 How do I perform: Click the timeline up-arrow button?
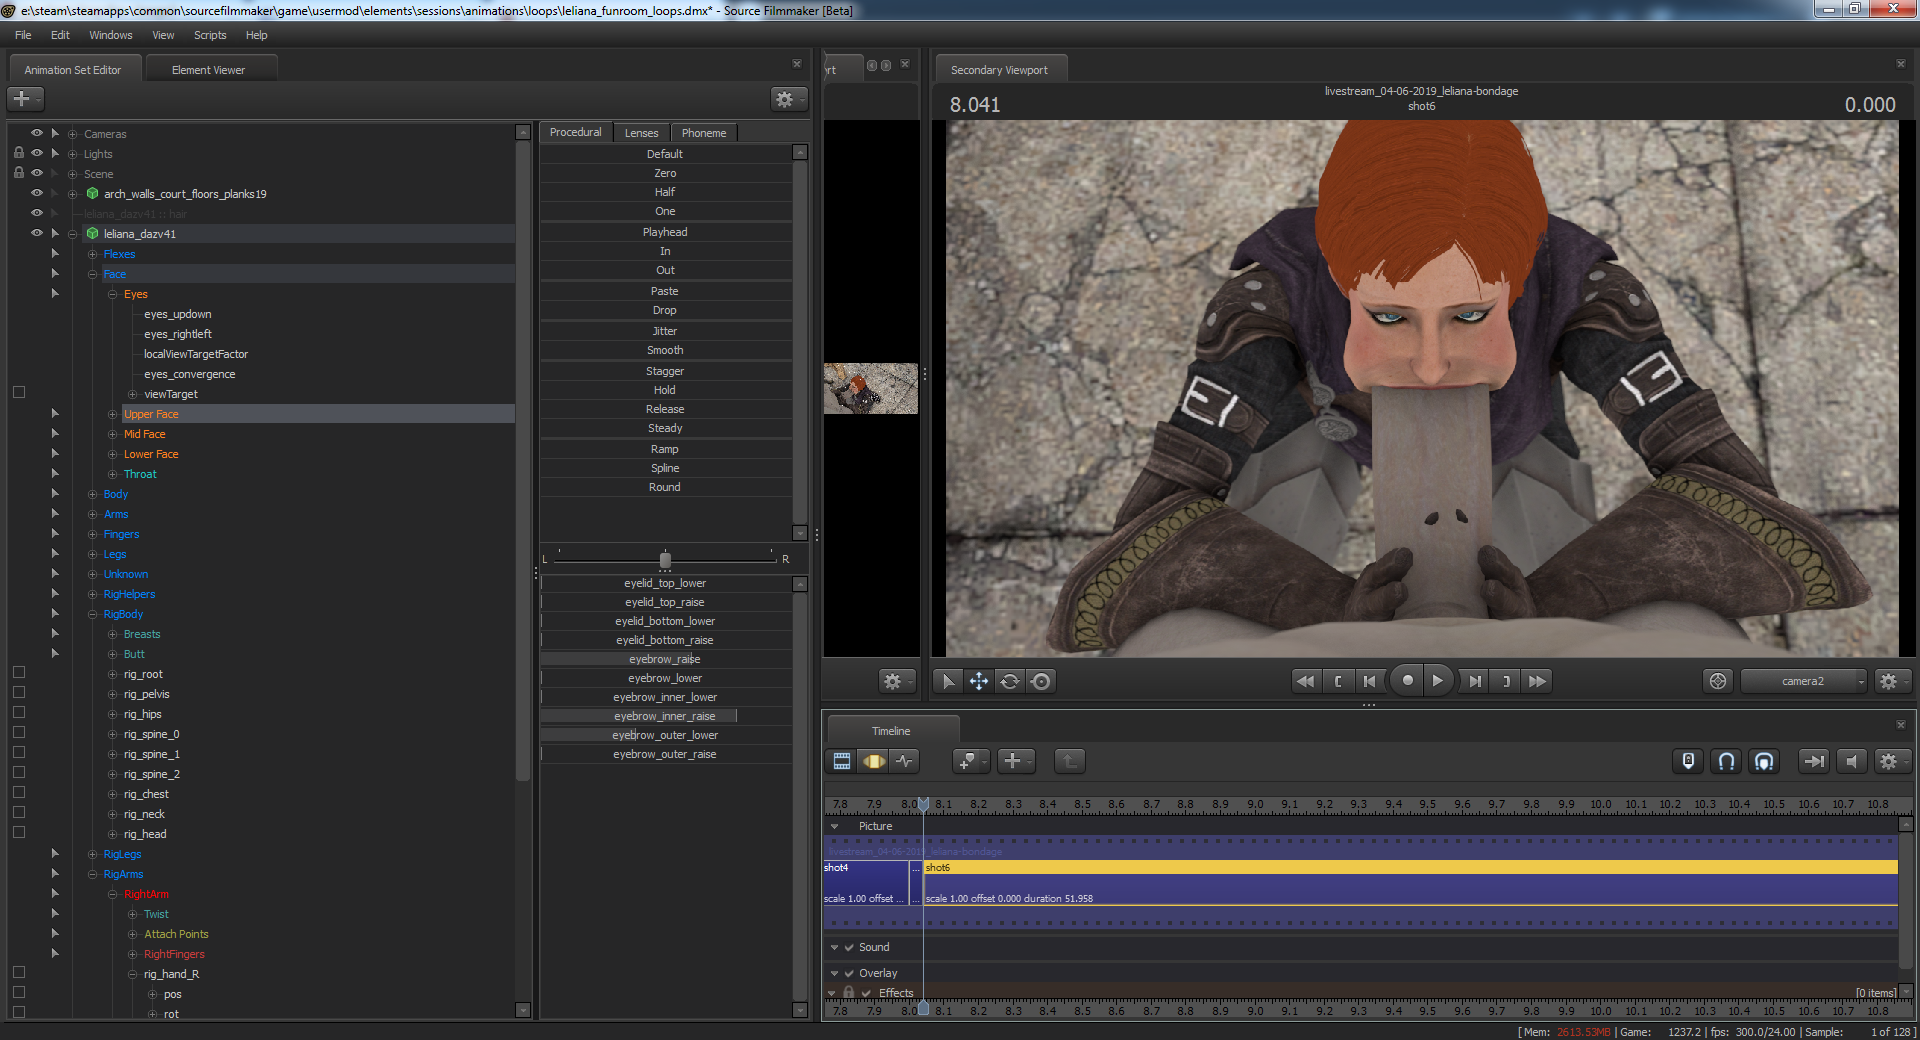pyautogui.click(x=1069, y=761)
